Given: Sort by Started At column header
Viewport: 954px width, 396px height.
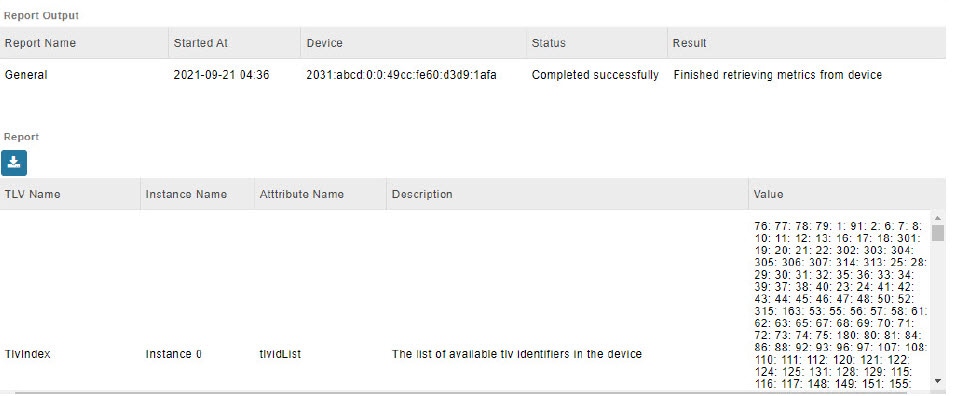Looking at the screenshot, I should point(201,43).
